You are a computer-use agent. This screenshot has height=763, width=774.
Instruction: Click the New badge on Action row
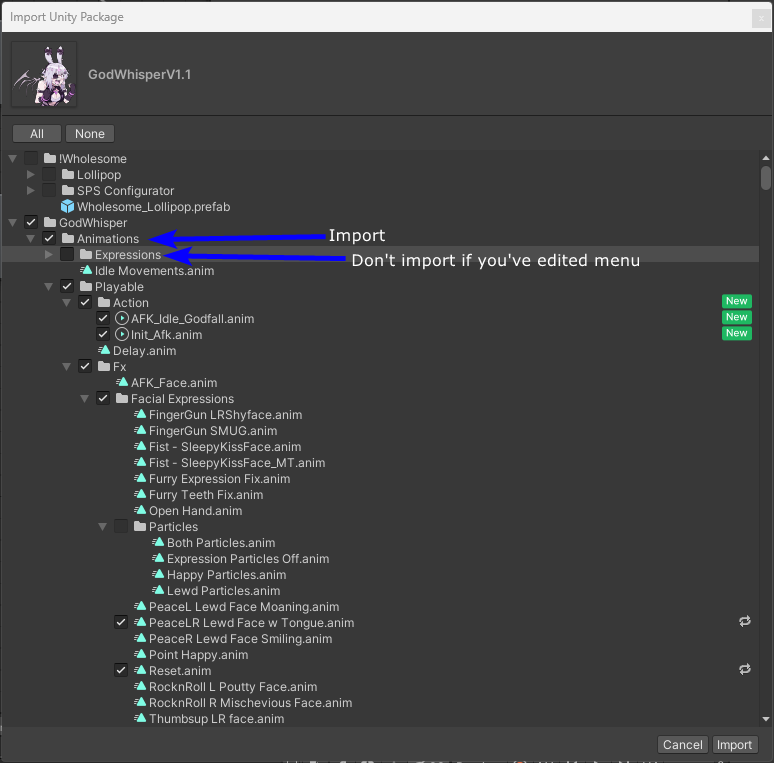pos(736,301)
